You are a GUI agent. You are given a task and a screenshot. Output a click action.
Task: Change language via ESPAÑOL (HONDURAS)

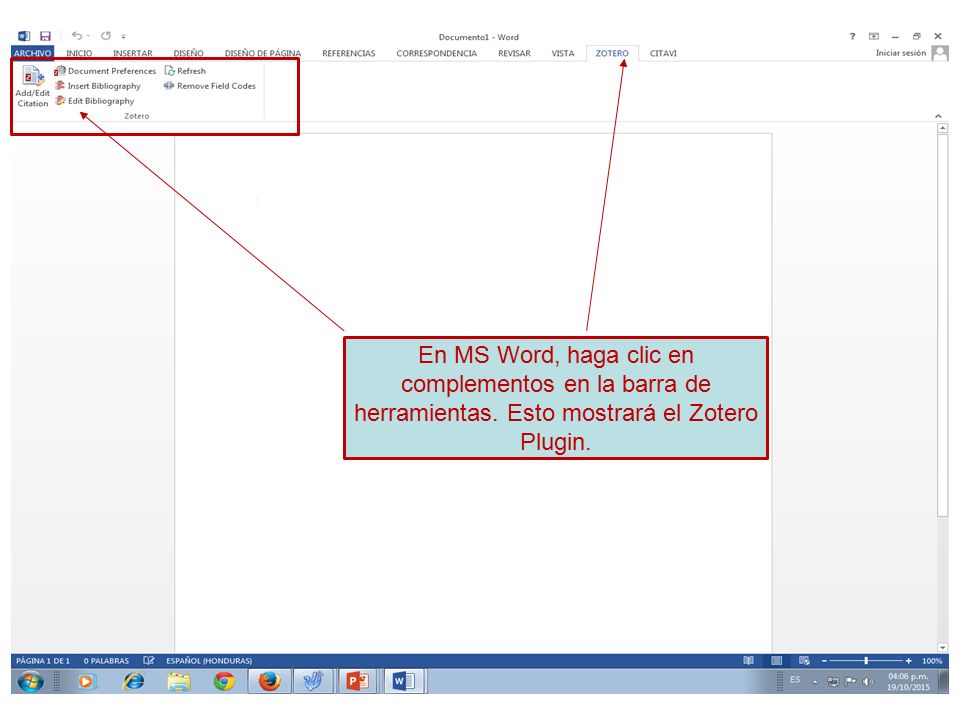[209, 661]
